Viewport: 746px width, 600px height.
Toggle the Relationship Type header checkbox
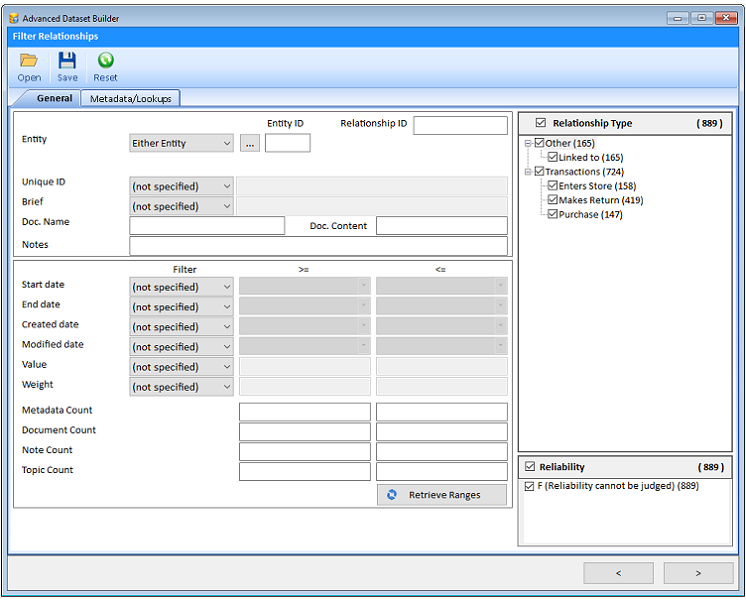[x=541, y=123]
